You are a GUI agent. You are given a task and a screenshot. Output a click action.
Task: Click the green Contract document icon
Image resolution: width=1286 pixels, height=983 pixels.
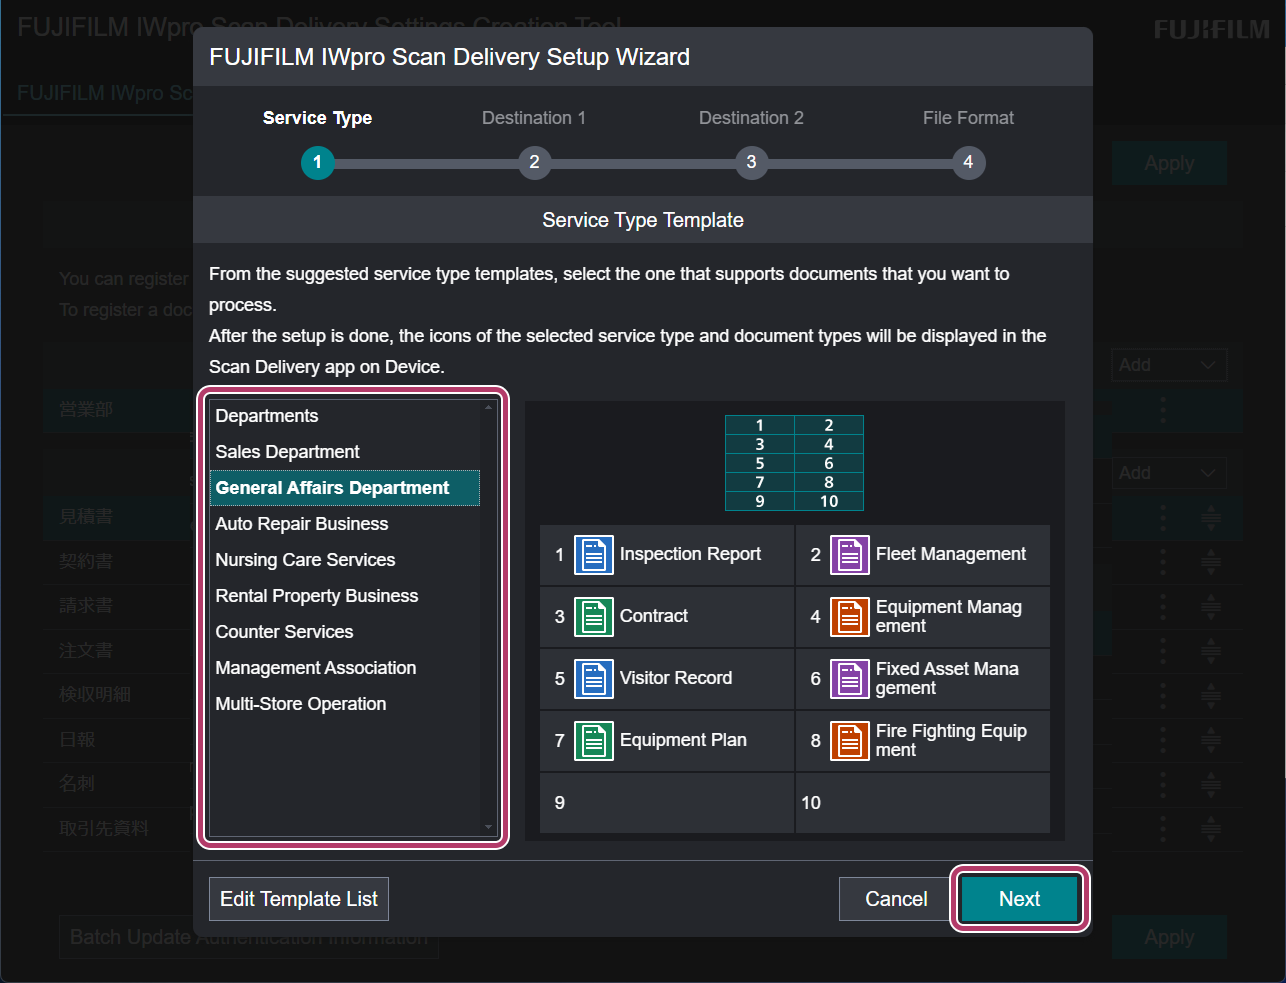click(x=593, y=617)
